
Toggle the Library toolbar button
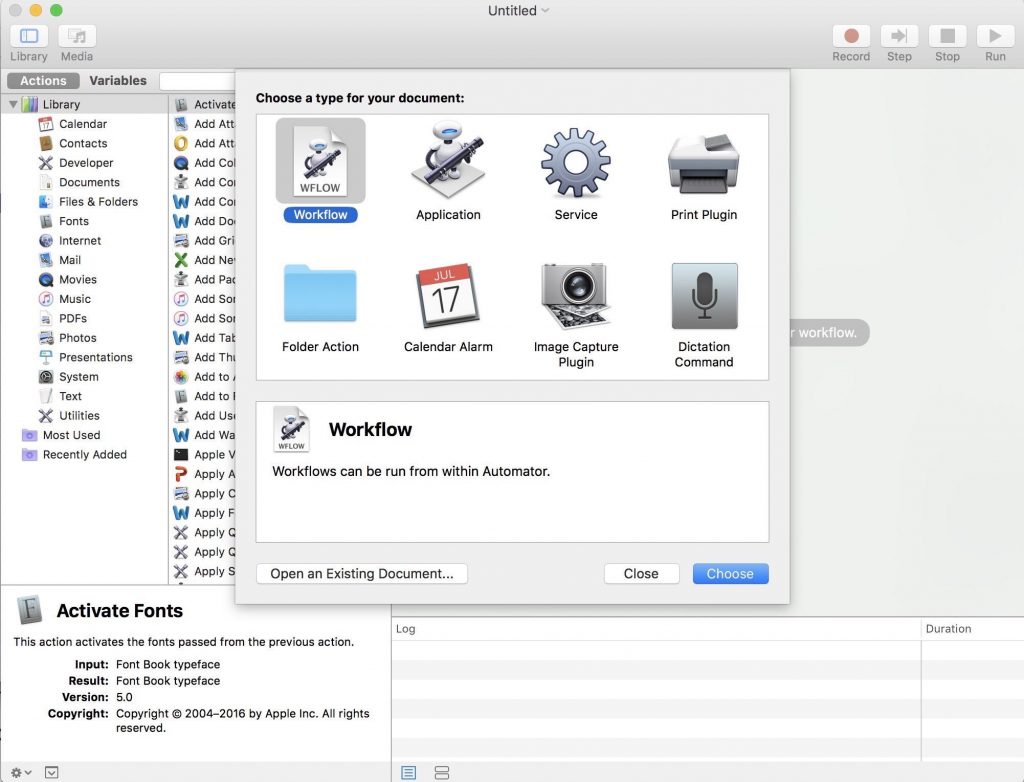[x=29, y=36]
